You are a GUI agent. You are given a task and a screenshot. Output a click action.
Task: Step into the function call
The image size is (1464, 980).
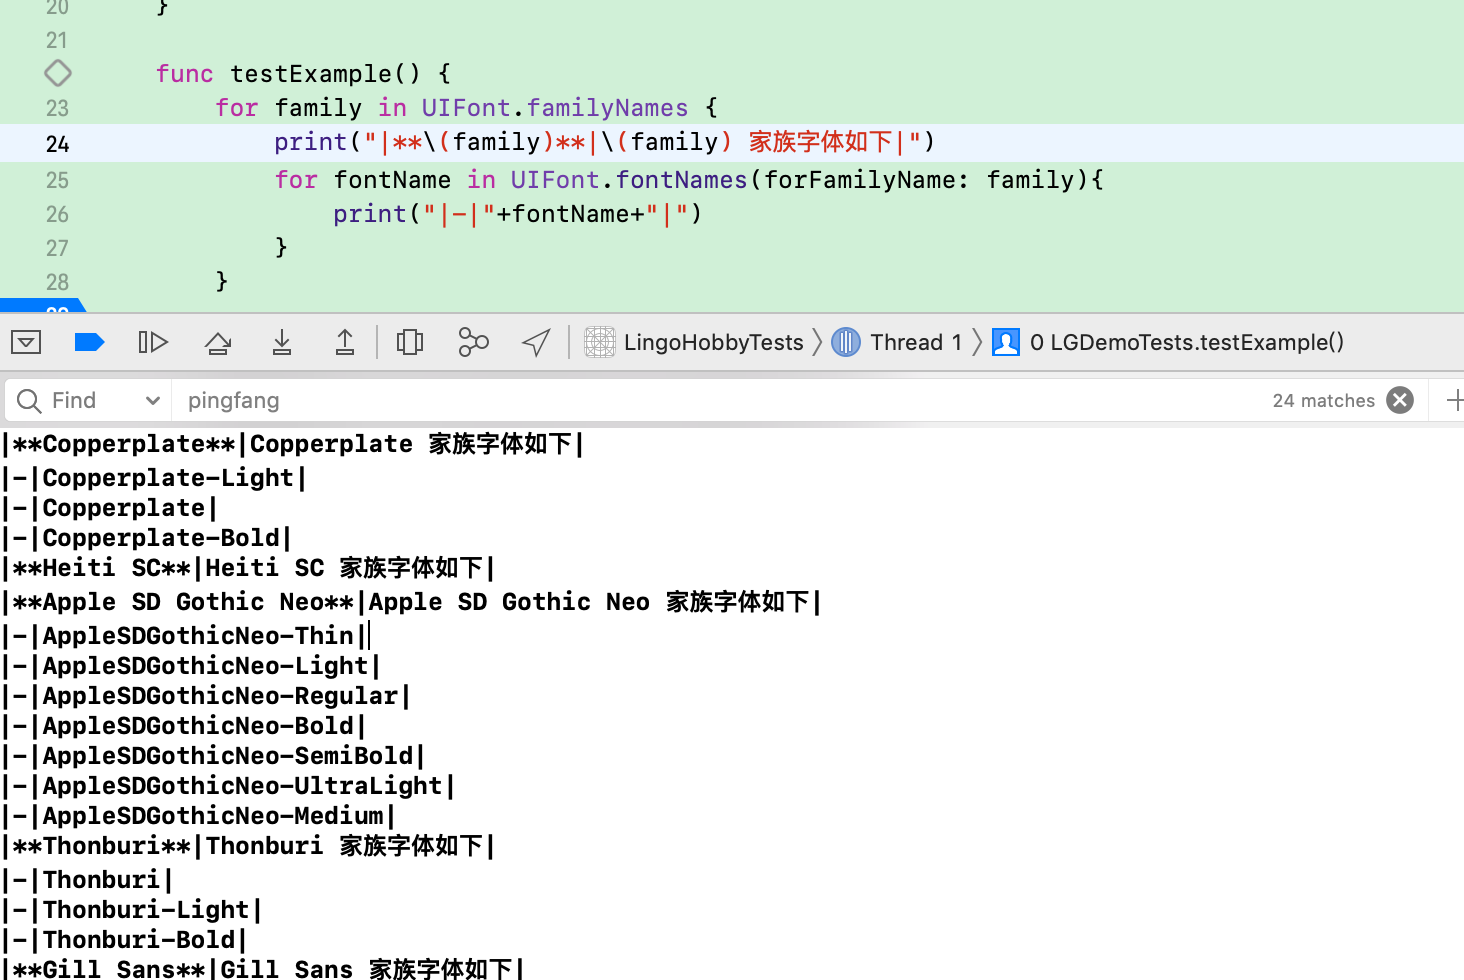coord(281,341)
